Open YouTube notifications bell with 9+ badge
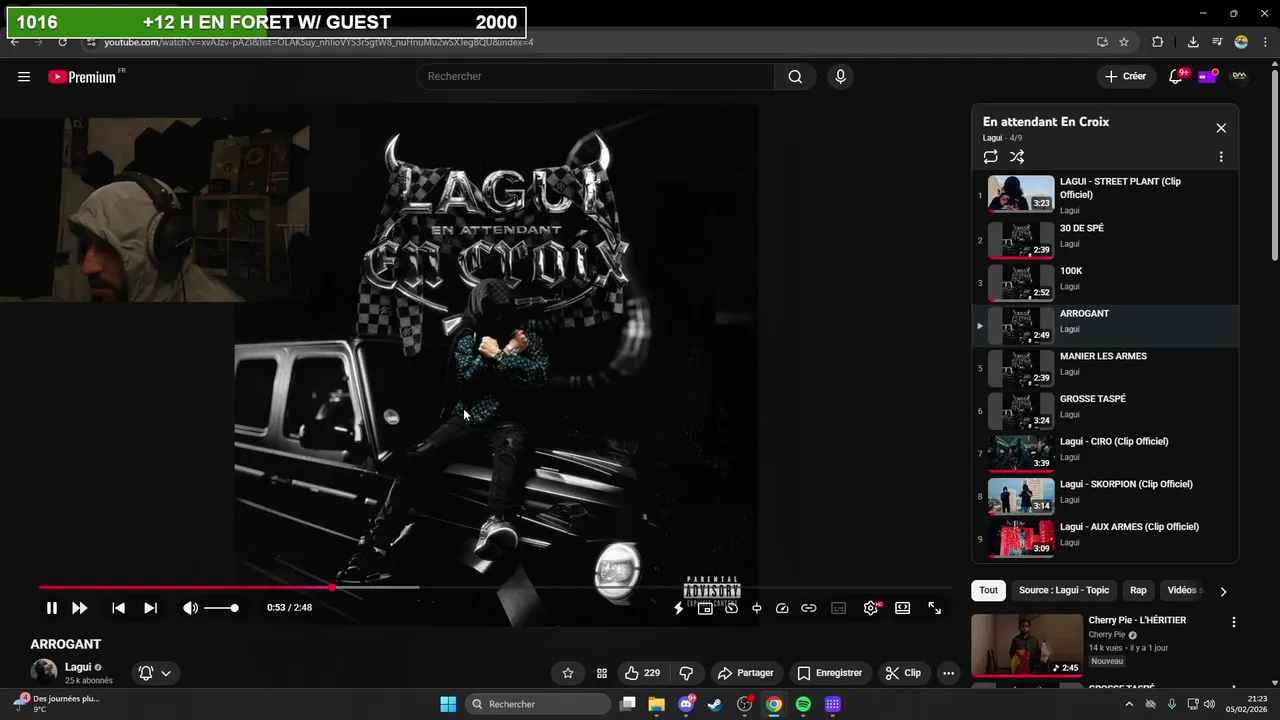Screen dimensions: 1280x720 pos(1176,77)
